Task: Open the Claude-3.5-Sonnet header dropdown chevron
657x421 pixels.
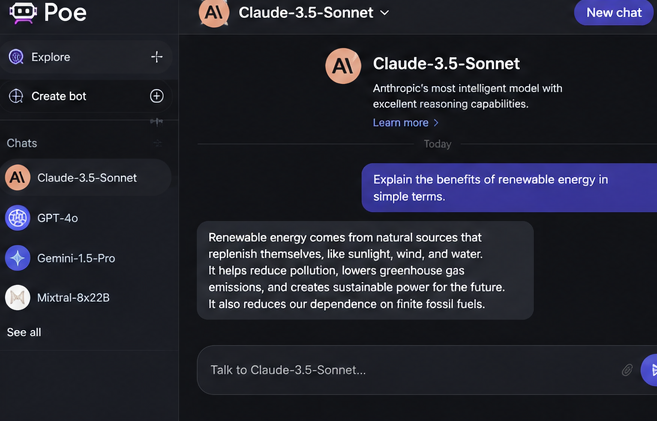Action: (x=384, y=13)
